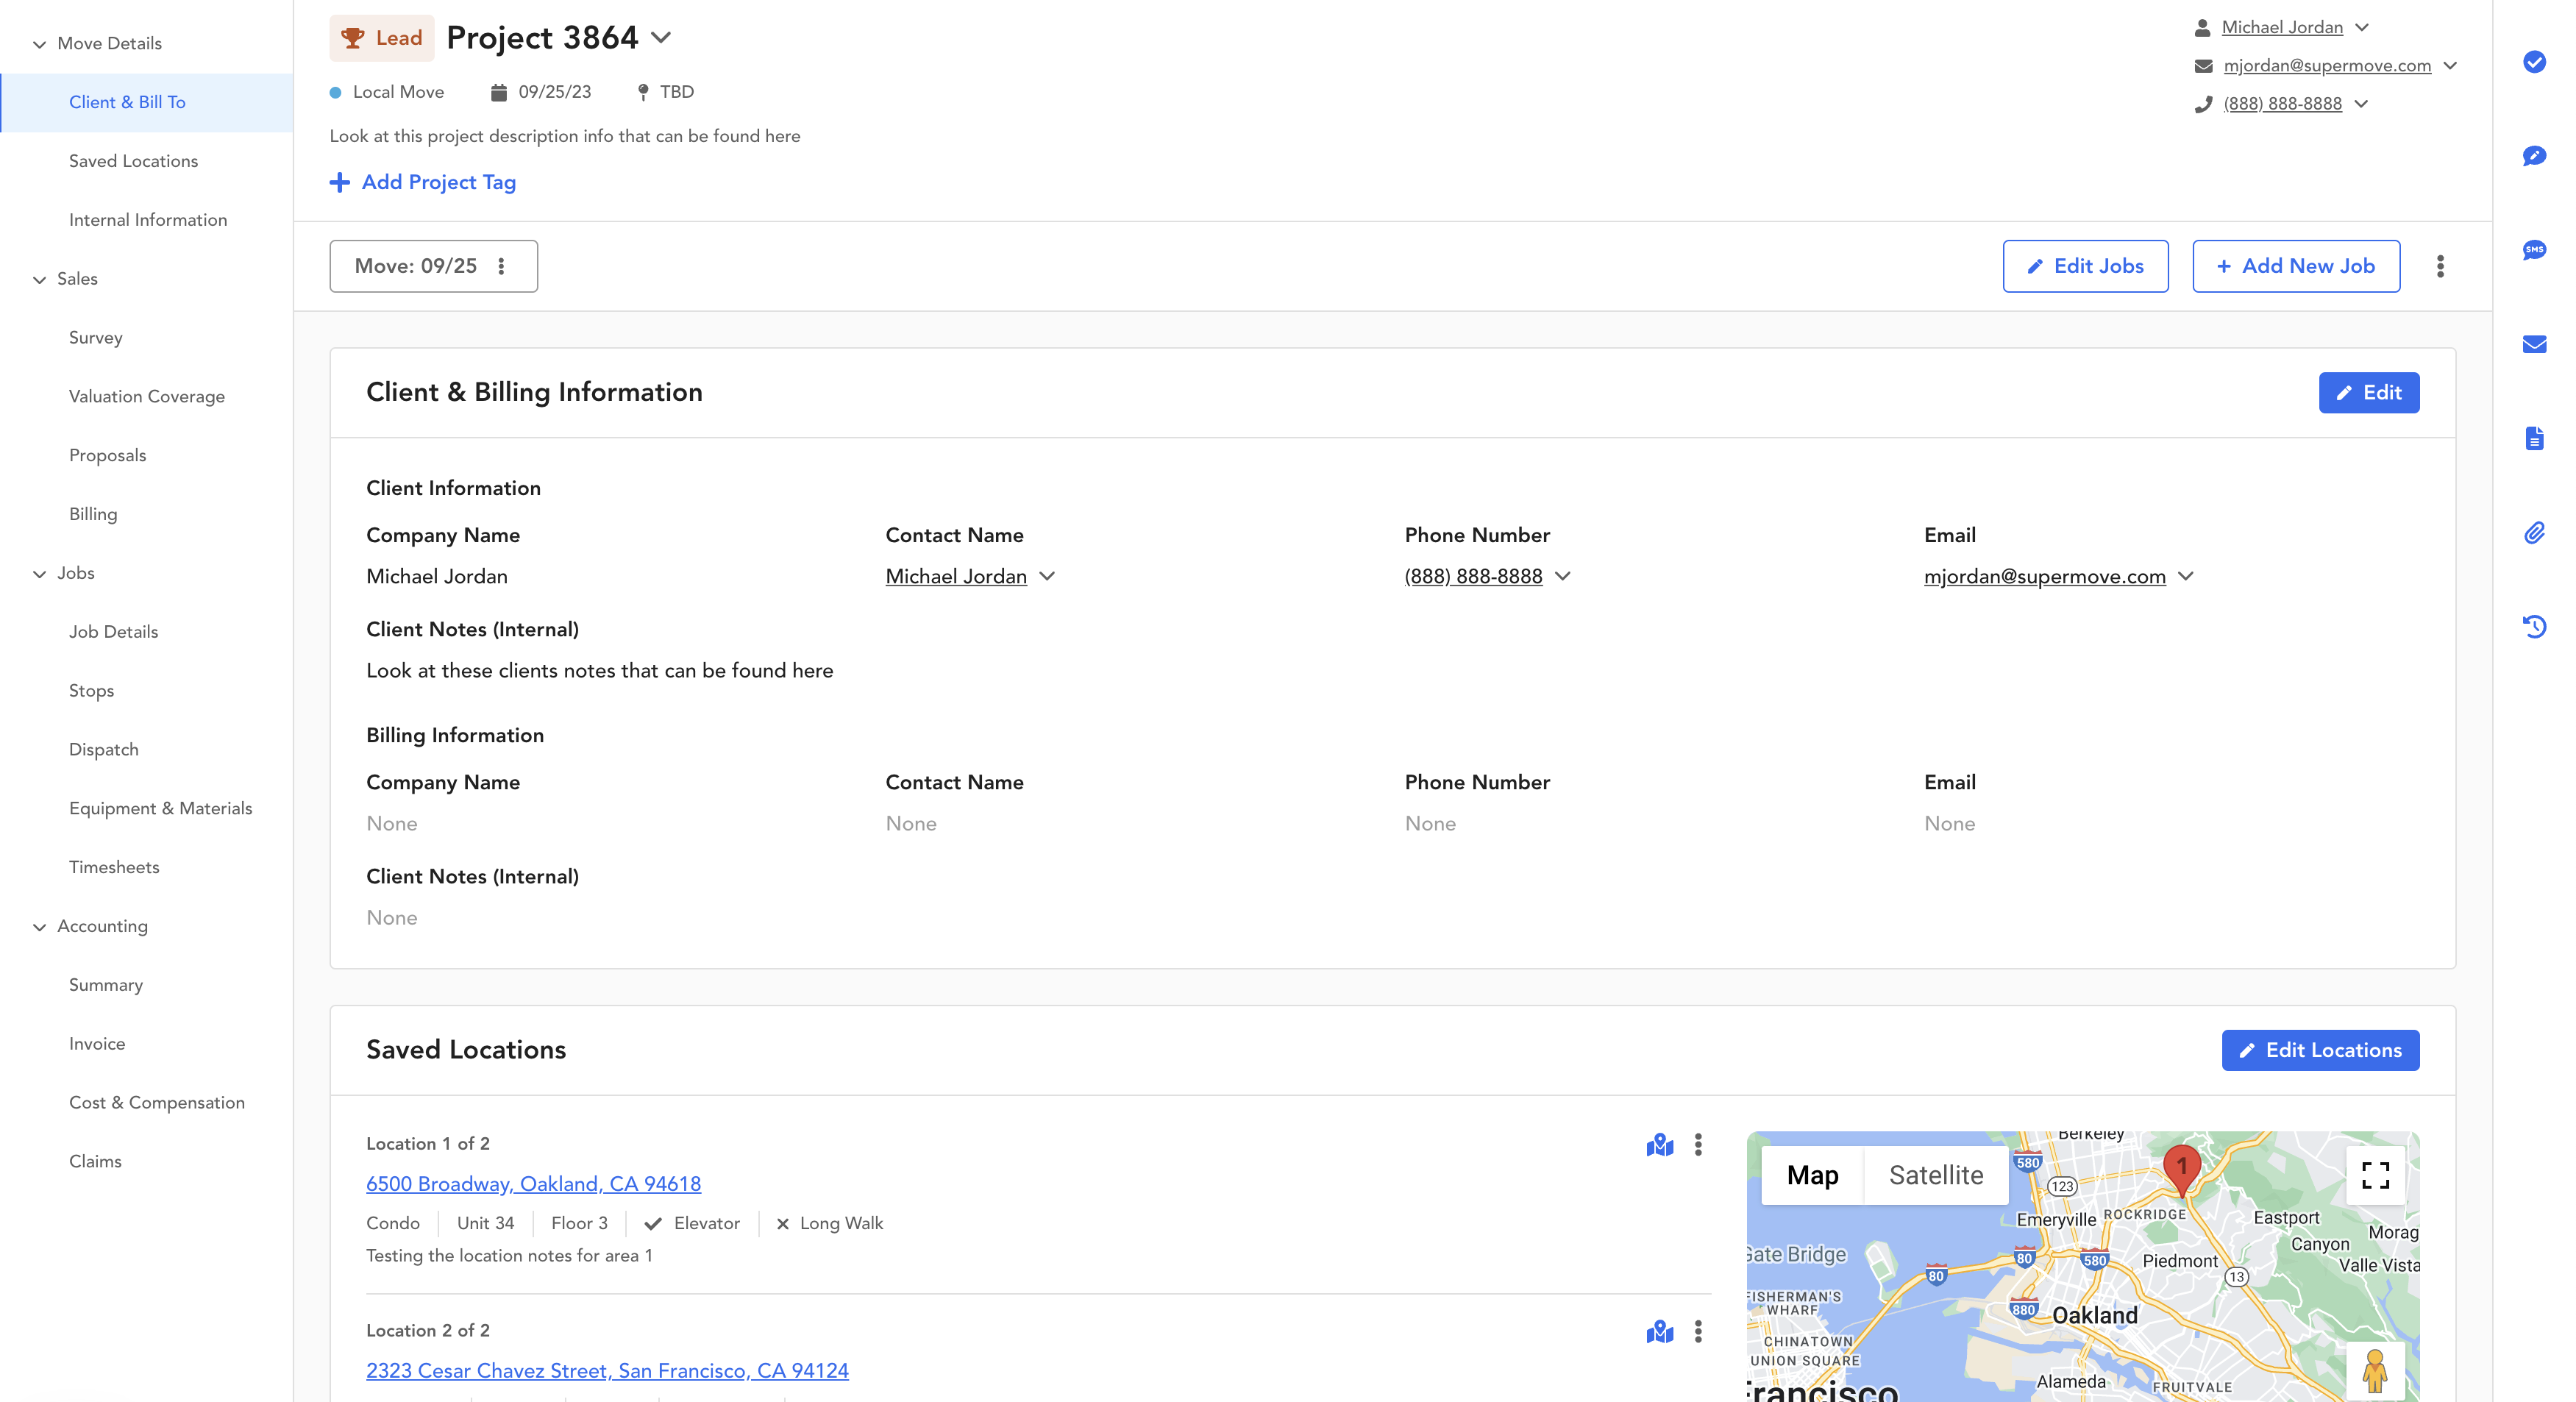The image size is (2576, 1402).
Task: Click the Edit Locations button
Action: click(x=2320, y=1050)
